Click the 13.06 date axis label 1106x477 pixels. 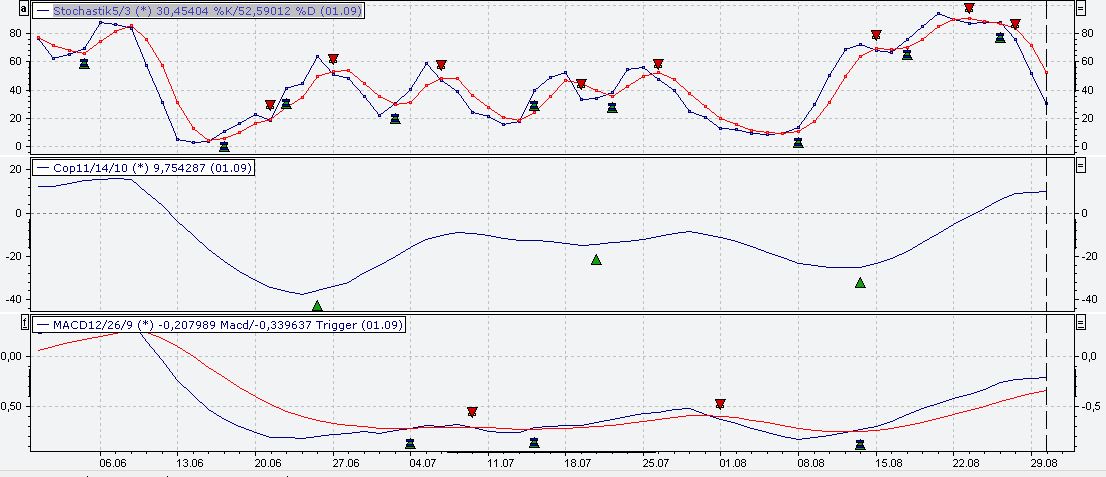tap(190, 464)
